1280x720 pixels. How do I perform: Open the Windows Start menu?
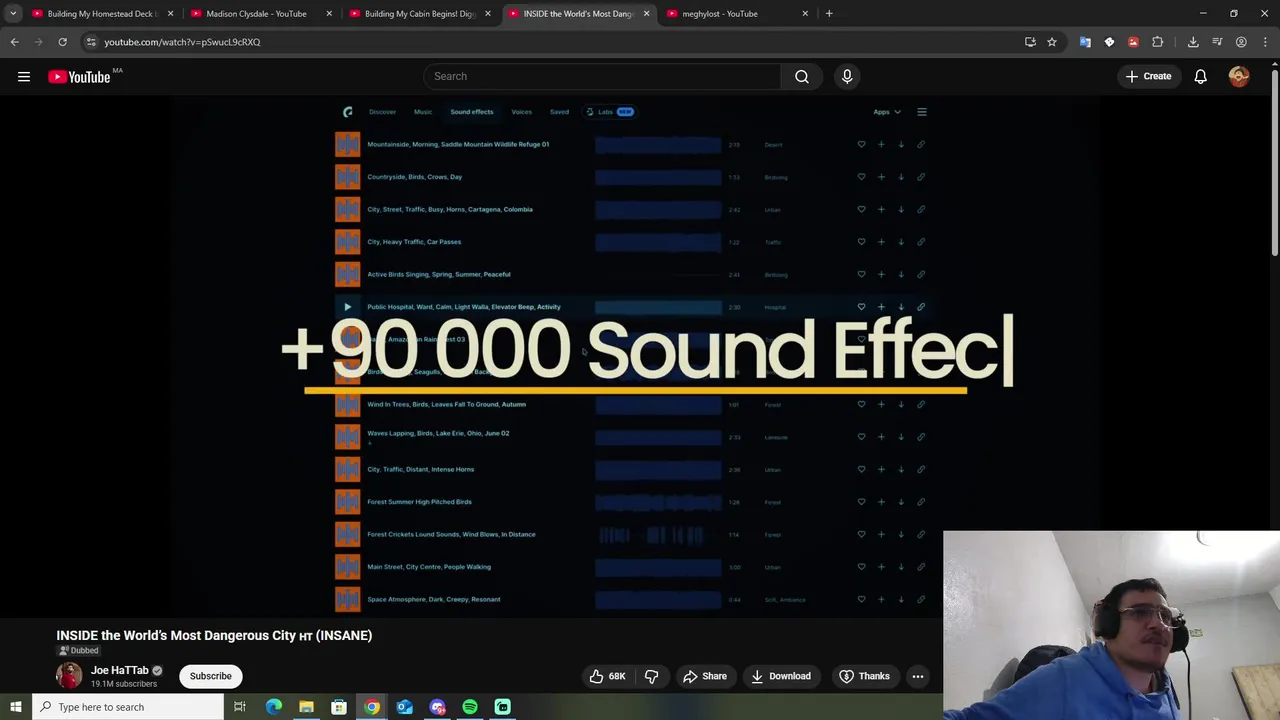pos(15,707)
